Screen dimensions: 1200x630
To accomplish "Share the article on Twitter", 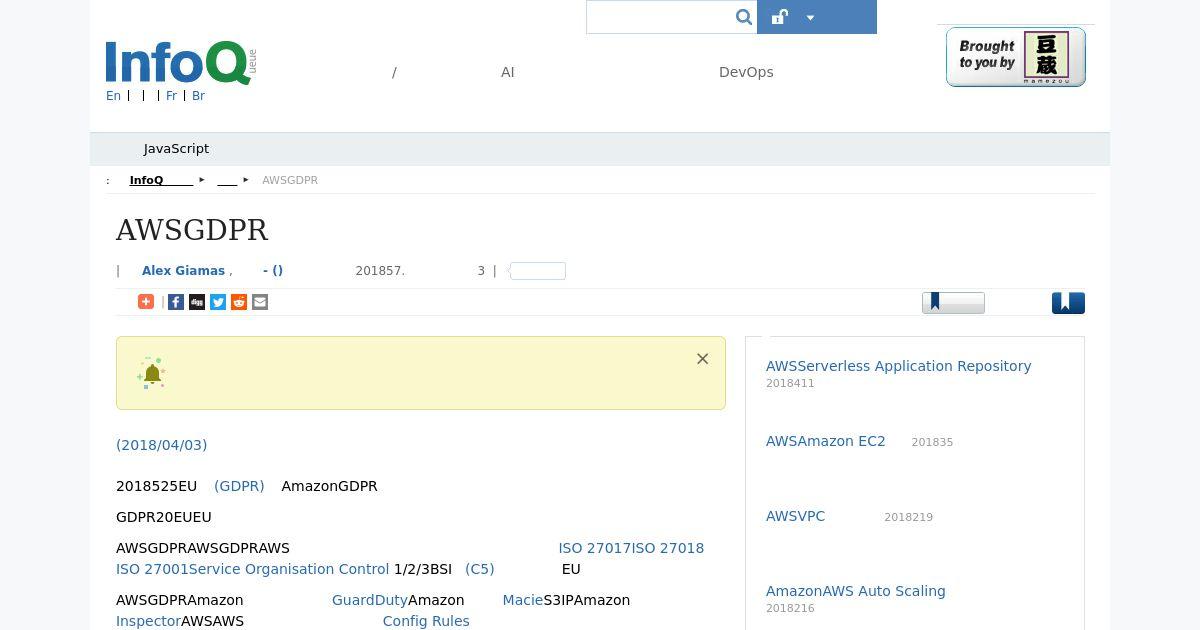I will [218, 302].
